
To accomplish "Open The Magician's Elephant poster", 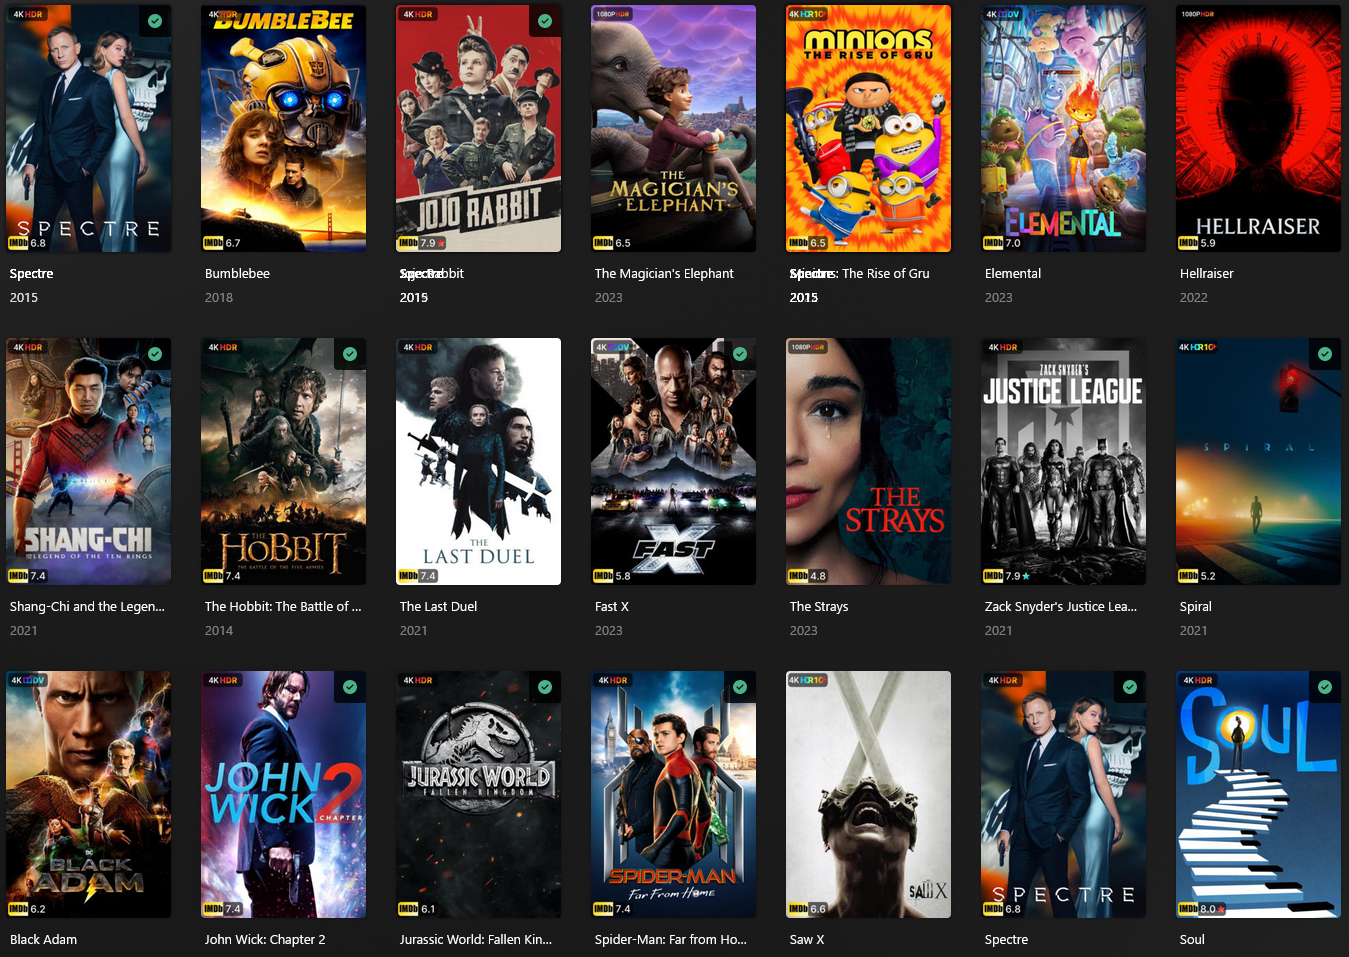I will [673, 128].
